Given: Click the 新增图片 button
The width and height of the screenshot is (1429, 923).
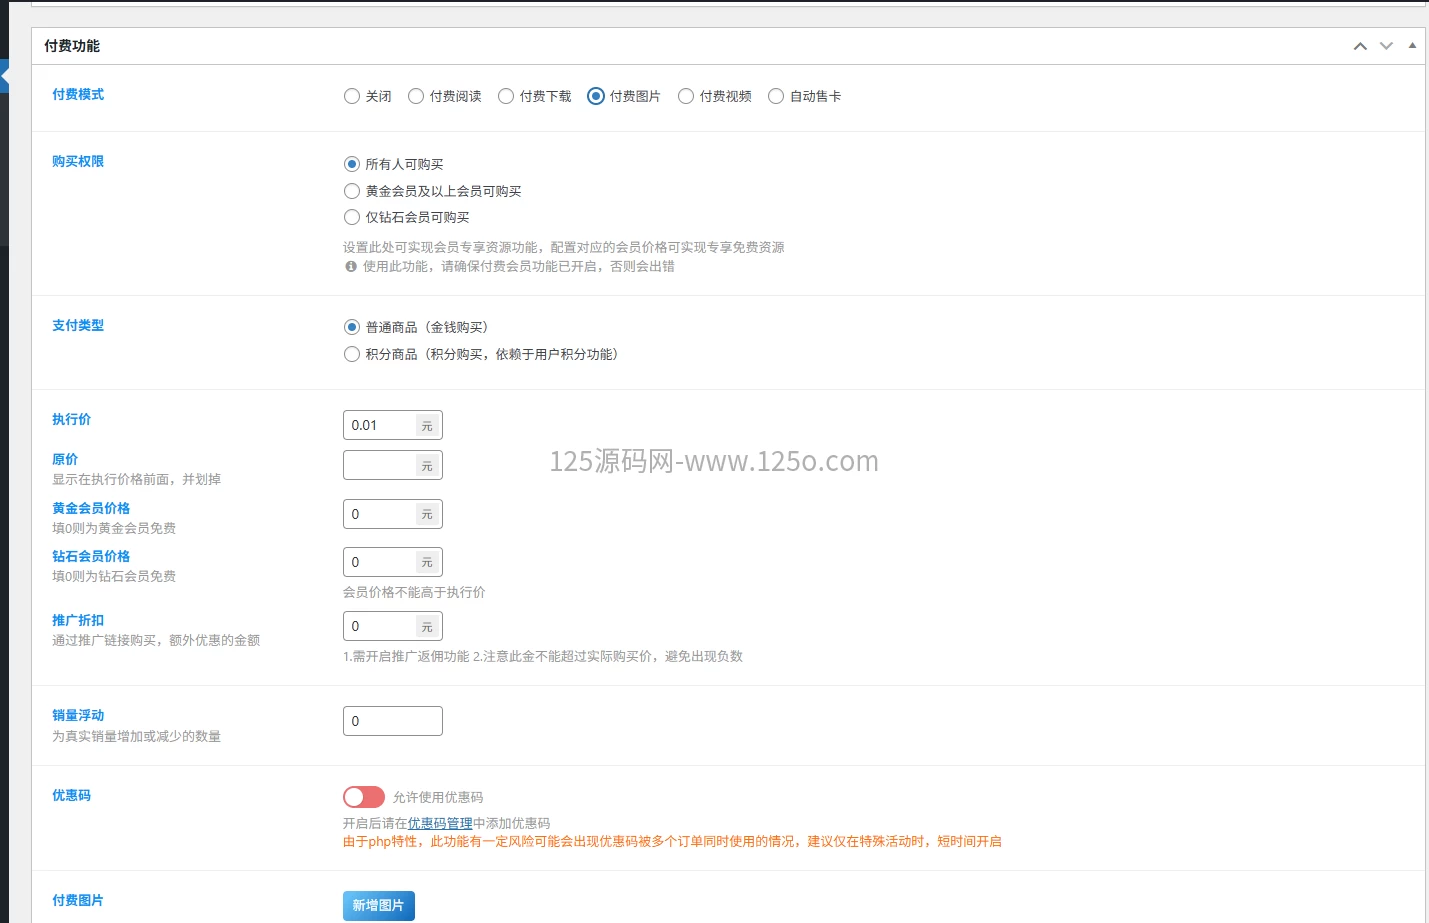Looking at the screenshot, I should click(x=379, y=904).
